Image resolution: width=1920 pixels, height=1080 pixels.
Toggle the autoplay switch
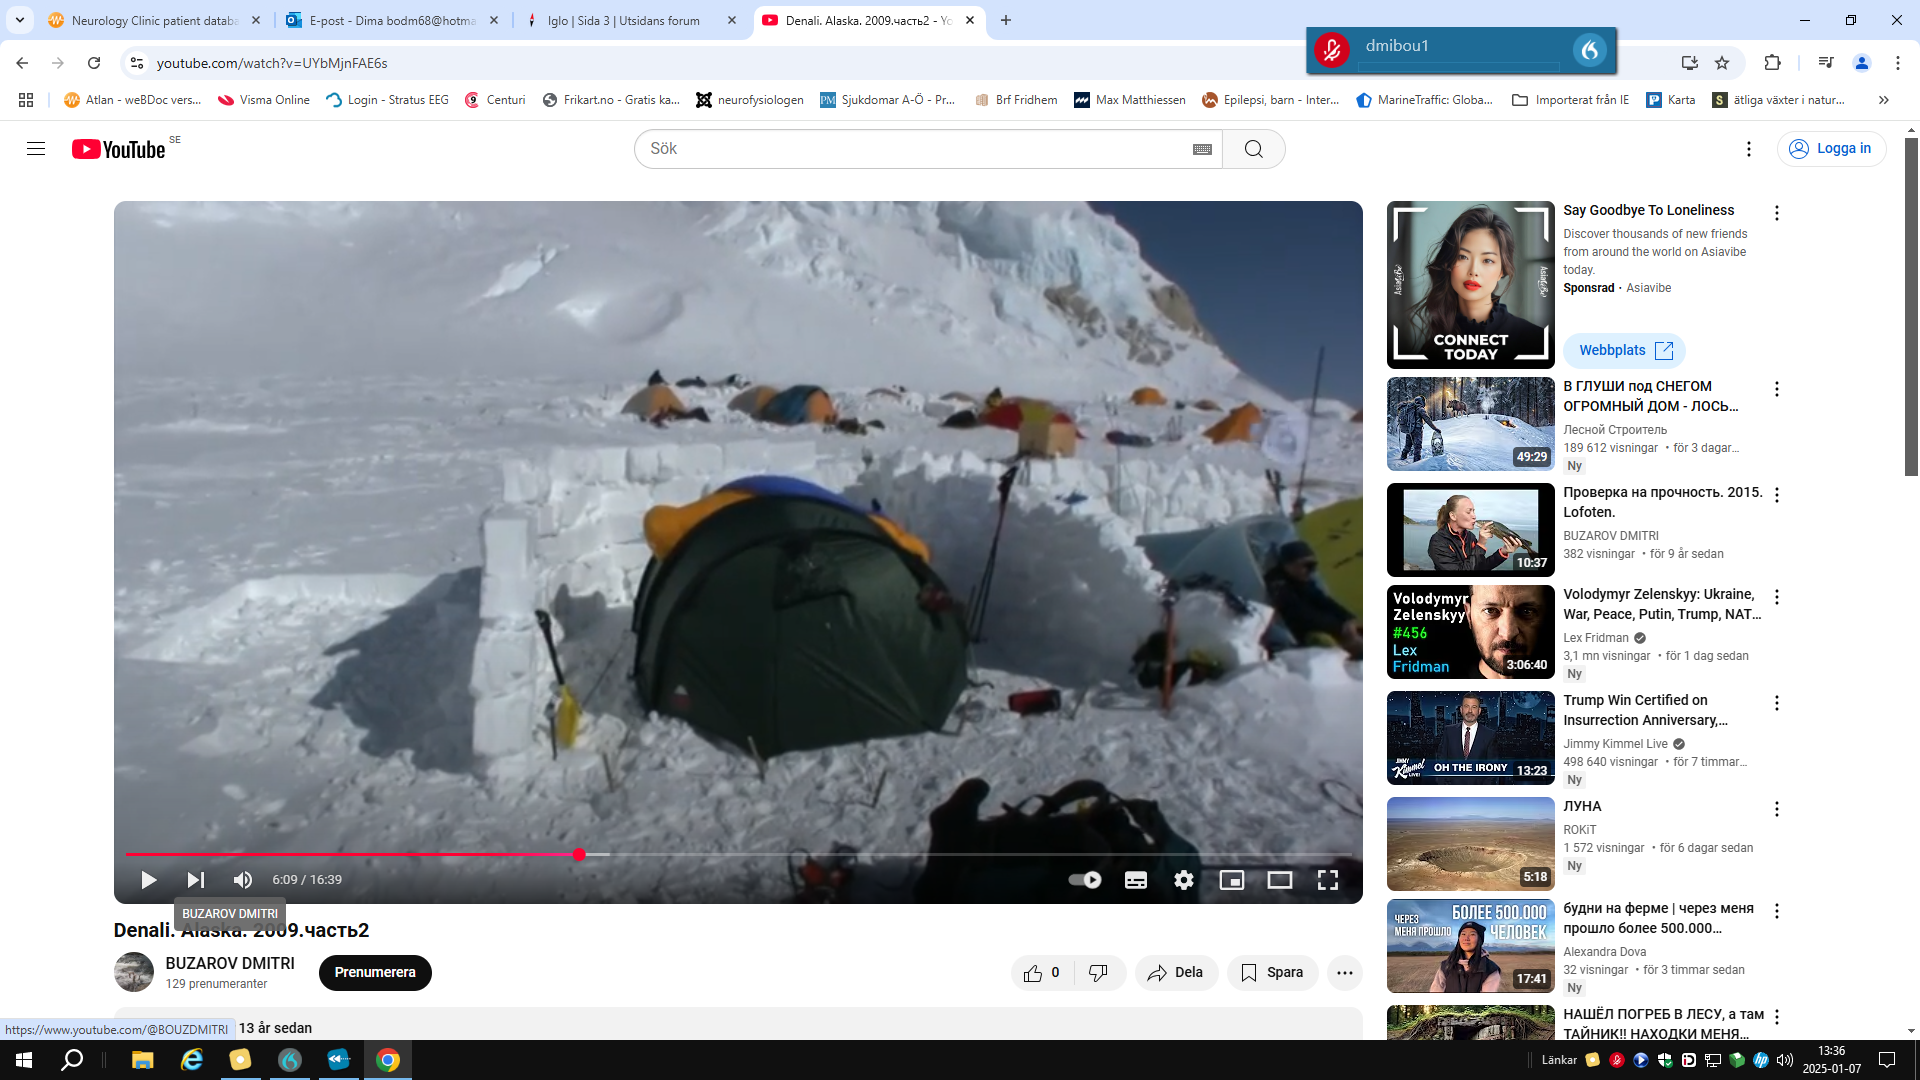point(1085,880)
